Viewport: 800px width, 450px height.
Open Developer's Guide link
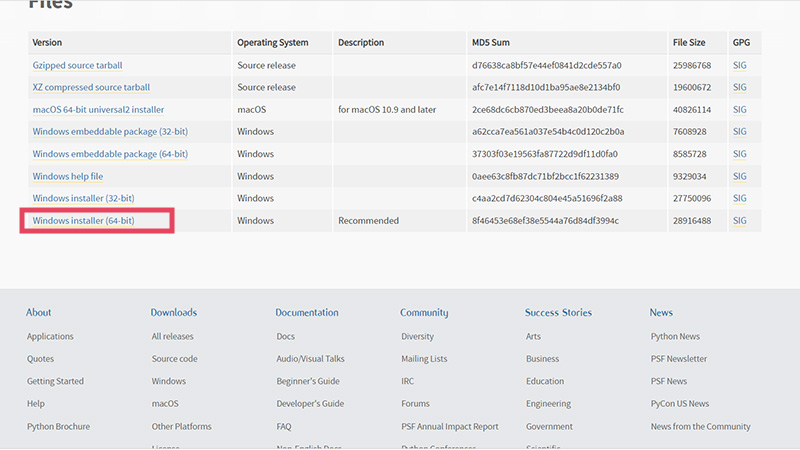pos(310,404)
